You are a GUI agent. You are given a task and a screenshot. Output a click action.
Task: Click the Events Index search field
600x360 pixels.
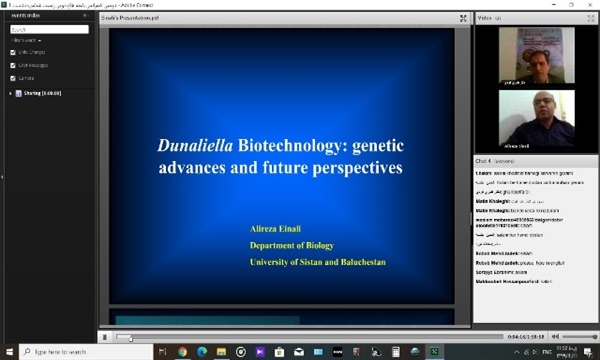point(49,29)
